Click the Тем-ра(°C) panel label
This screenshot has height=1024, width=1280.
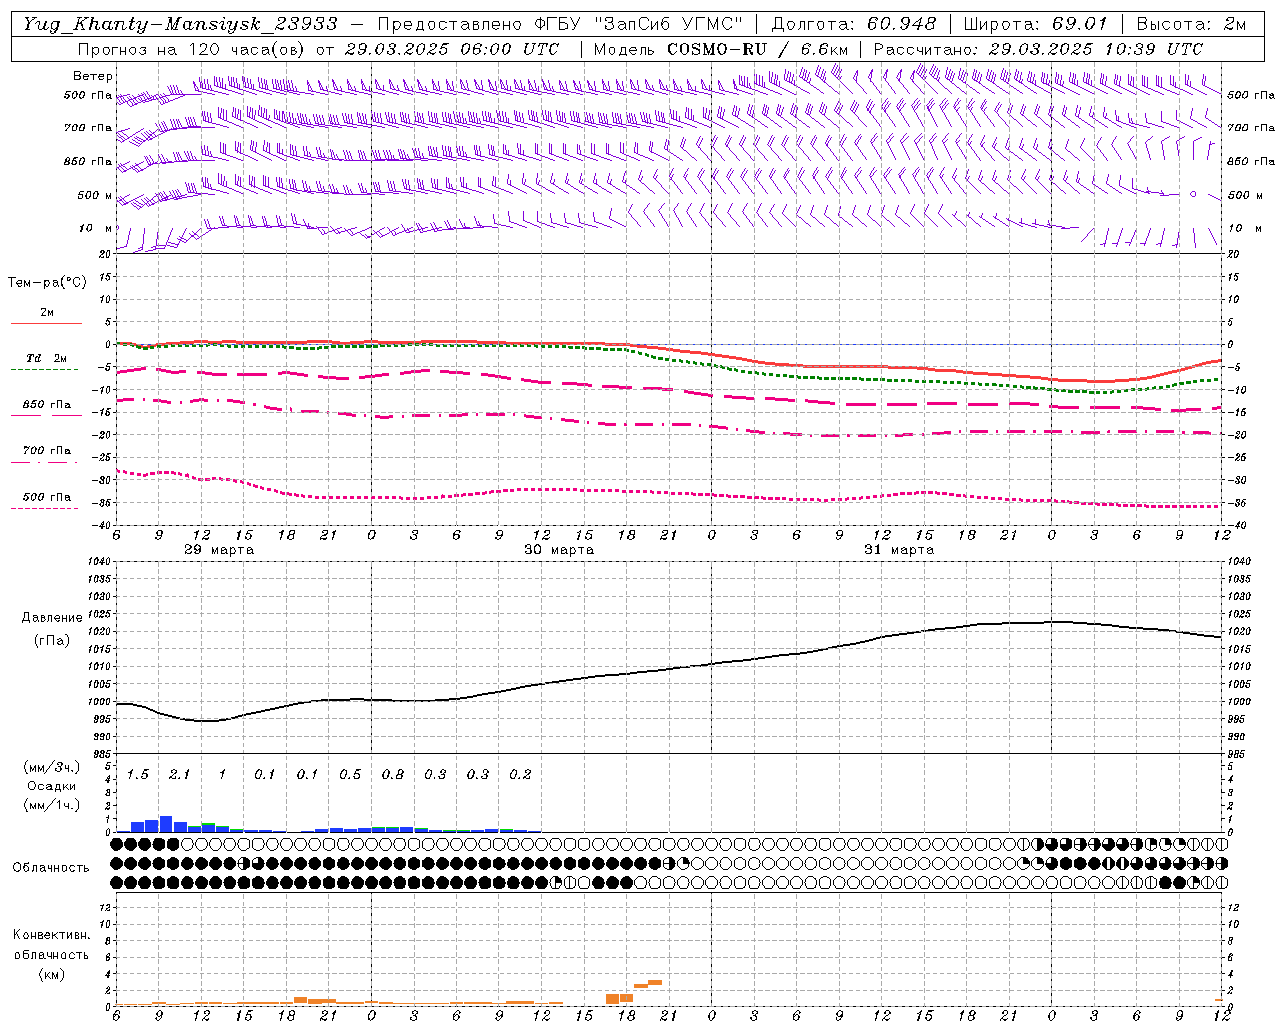(x=47, y=283)
